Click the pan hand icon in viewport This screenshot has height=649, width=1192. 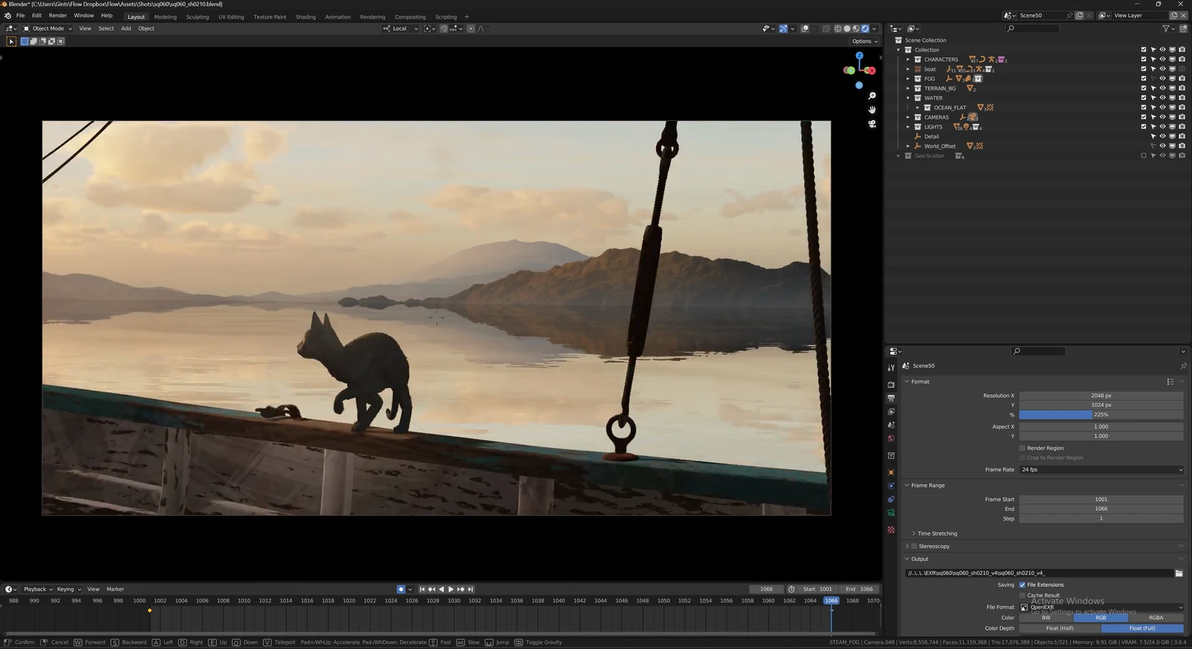click(872, 110)
